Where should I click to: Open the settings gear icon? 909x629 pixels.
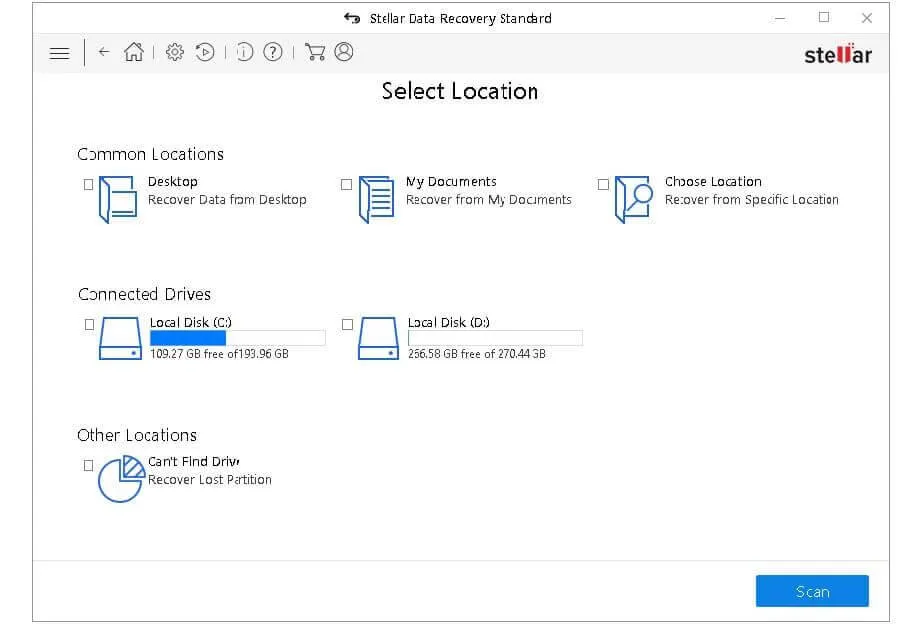(x=175, y=53)
